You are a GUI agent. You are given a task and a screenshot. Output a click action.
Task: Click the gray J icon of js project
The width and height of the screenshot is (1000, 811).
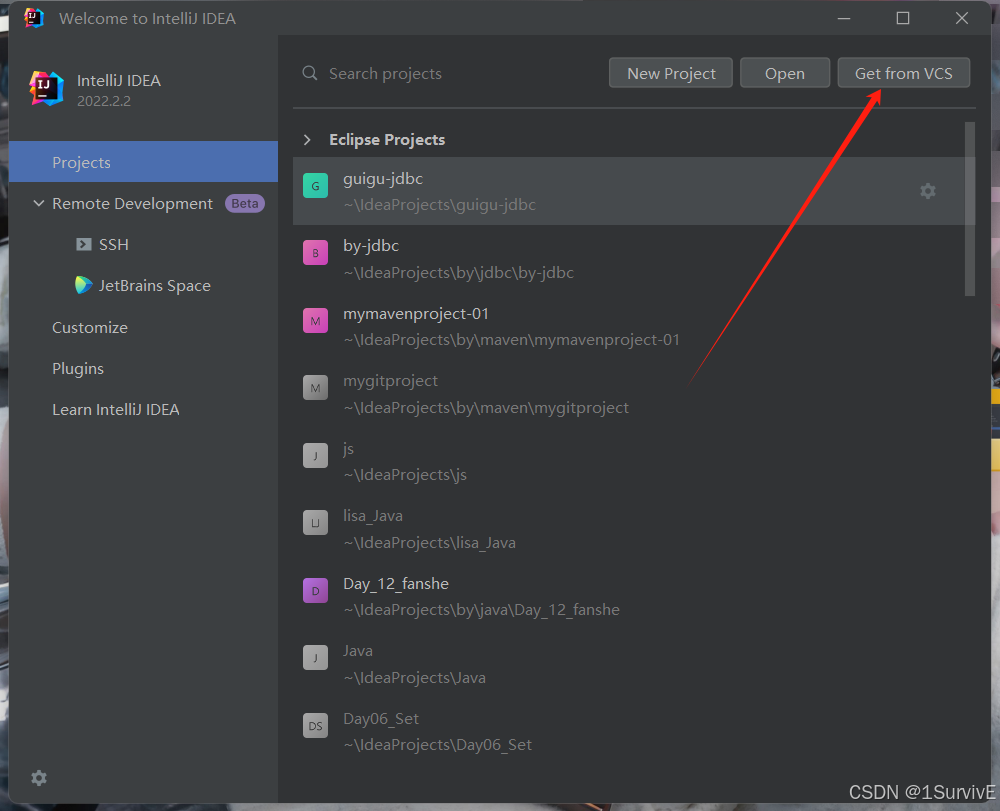[315, 455]
